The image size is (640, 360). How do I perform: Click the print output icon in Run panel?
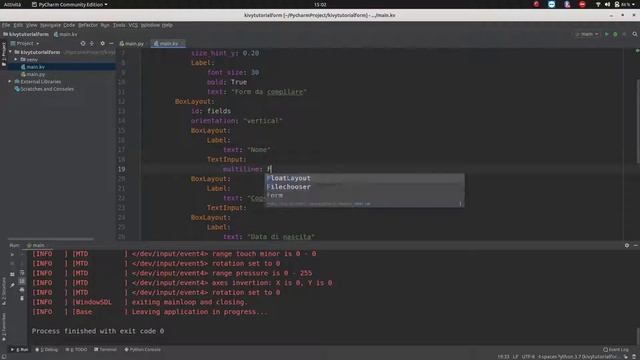click(22, 290)
